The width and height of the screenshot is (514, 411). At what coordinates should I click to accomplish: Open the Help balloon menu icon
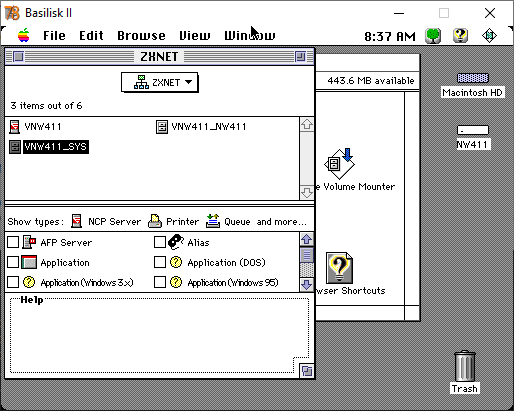click(x=460, y=35)
